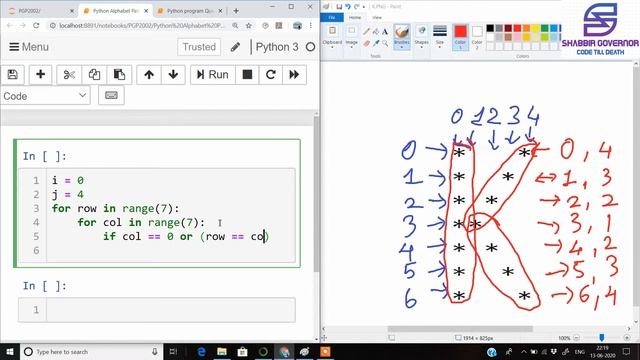Pick green from Paint color palette
The width and height of the screenshot is (640, 360).
(x=544, y=28)
